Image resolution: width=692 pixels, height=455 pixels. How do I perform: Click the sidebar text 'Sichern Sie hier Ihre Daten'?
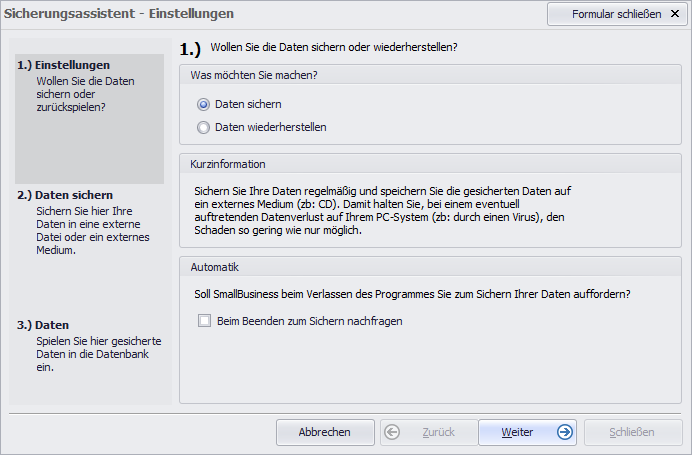(x=93, y=230)
